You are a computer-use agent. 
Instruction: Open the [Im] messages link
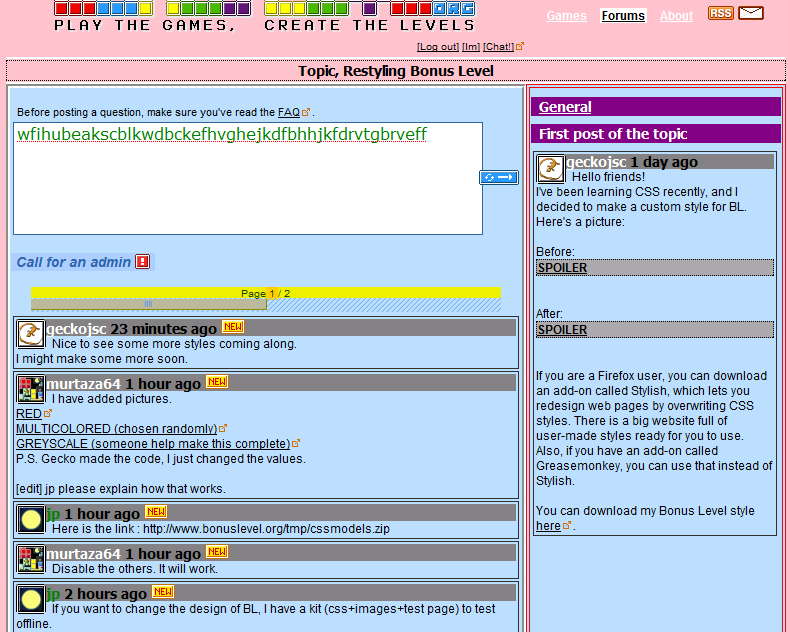[471, 47]
